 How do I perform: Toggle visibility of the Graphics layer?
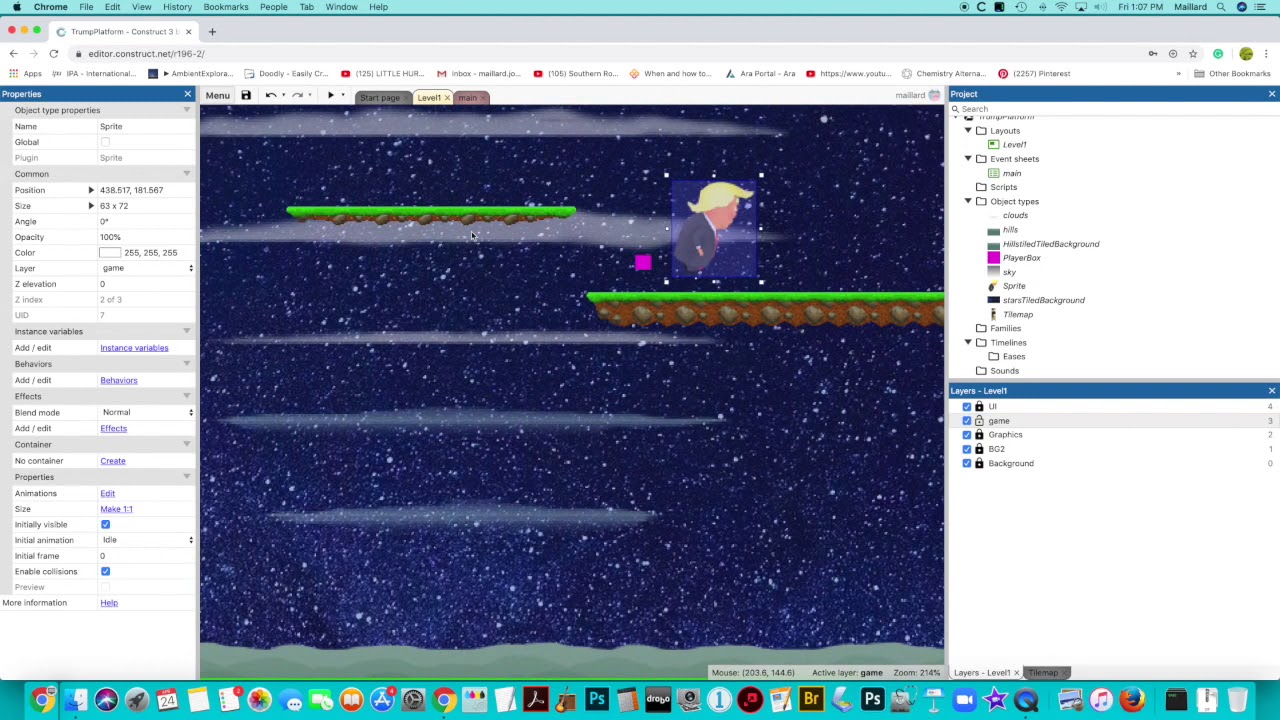(966, 435)
